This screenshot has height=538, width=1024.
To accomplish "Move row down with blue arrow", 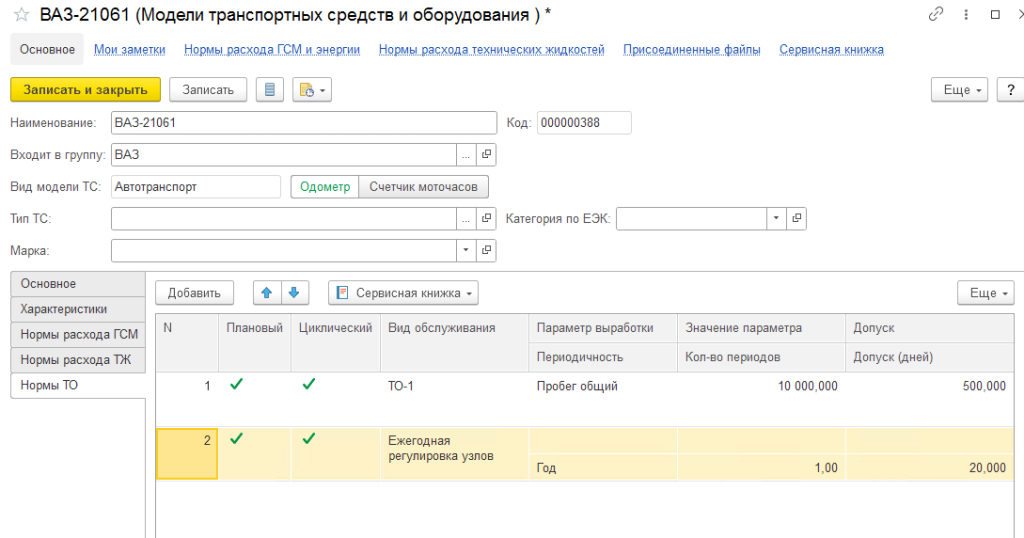I will tap(295, 293).
